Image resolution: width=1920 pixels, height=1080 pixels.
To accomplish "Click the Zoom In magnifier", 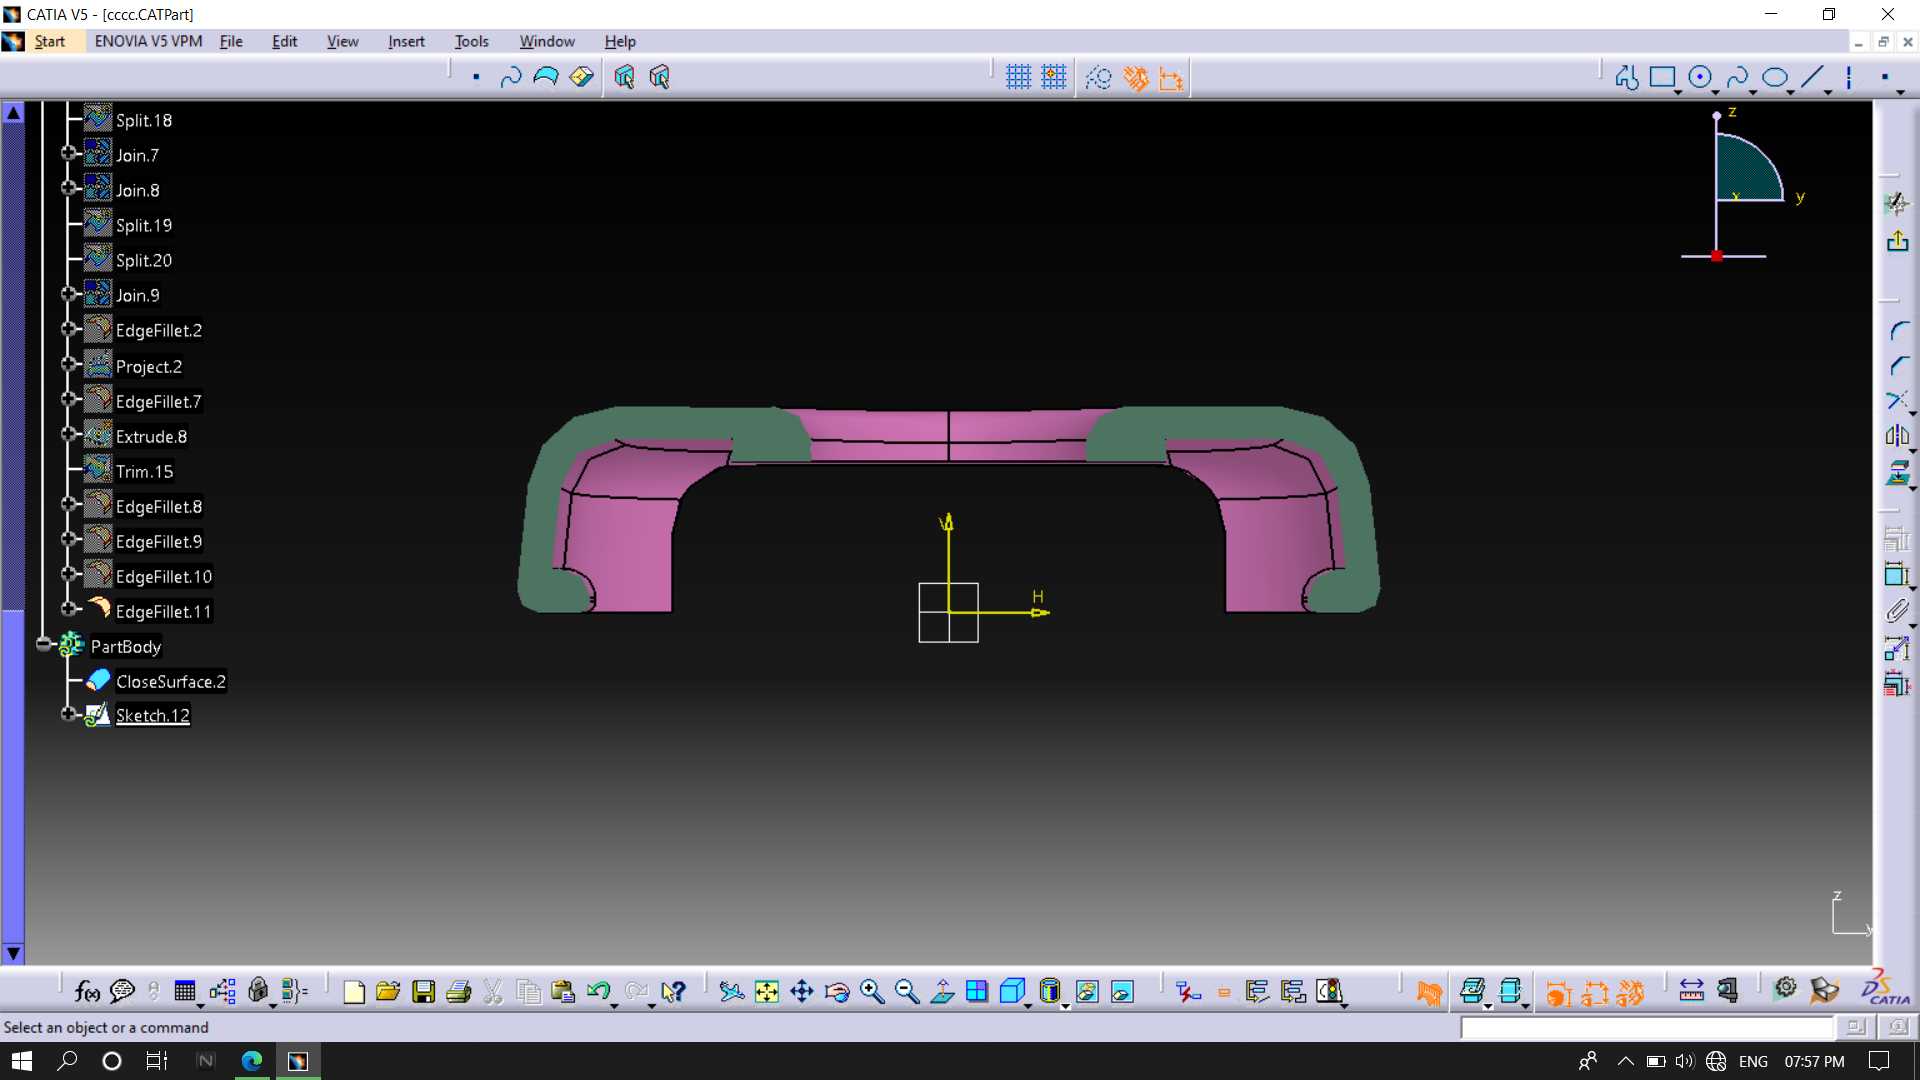I will click(x=872, y=991).
